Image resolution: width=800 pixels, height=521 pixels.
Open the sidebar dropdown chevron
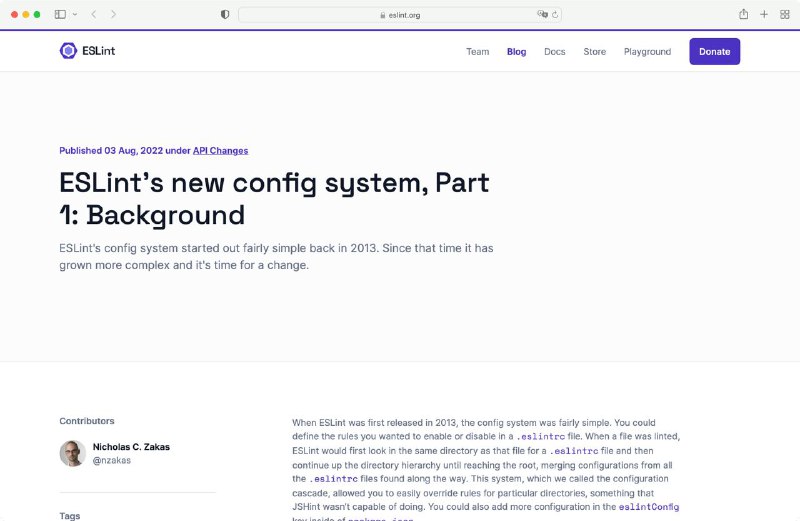(75, 14)
